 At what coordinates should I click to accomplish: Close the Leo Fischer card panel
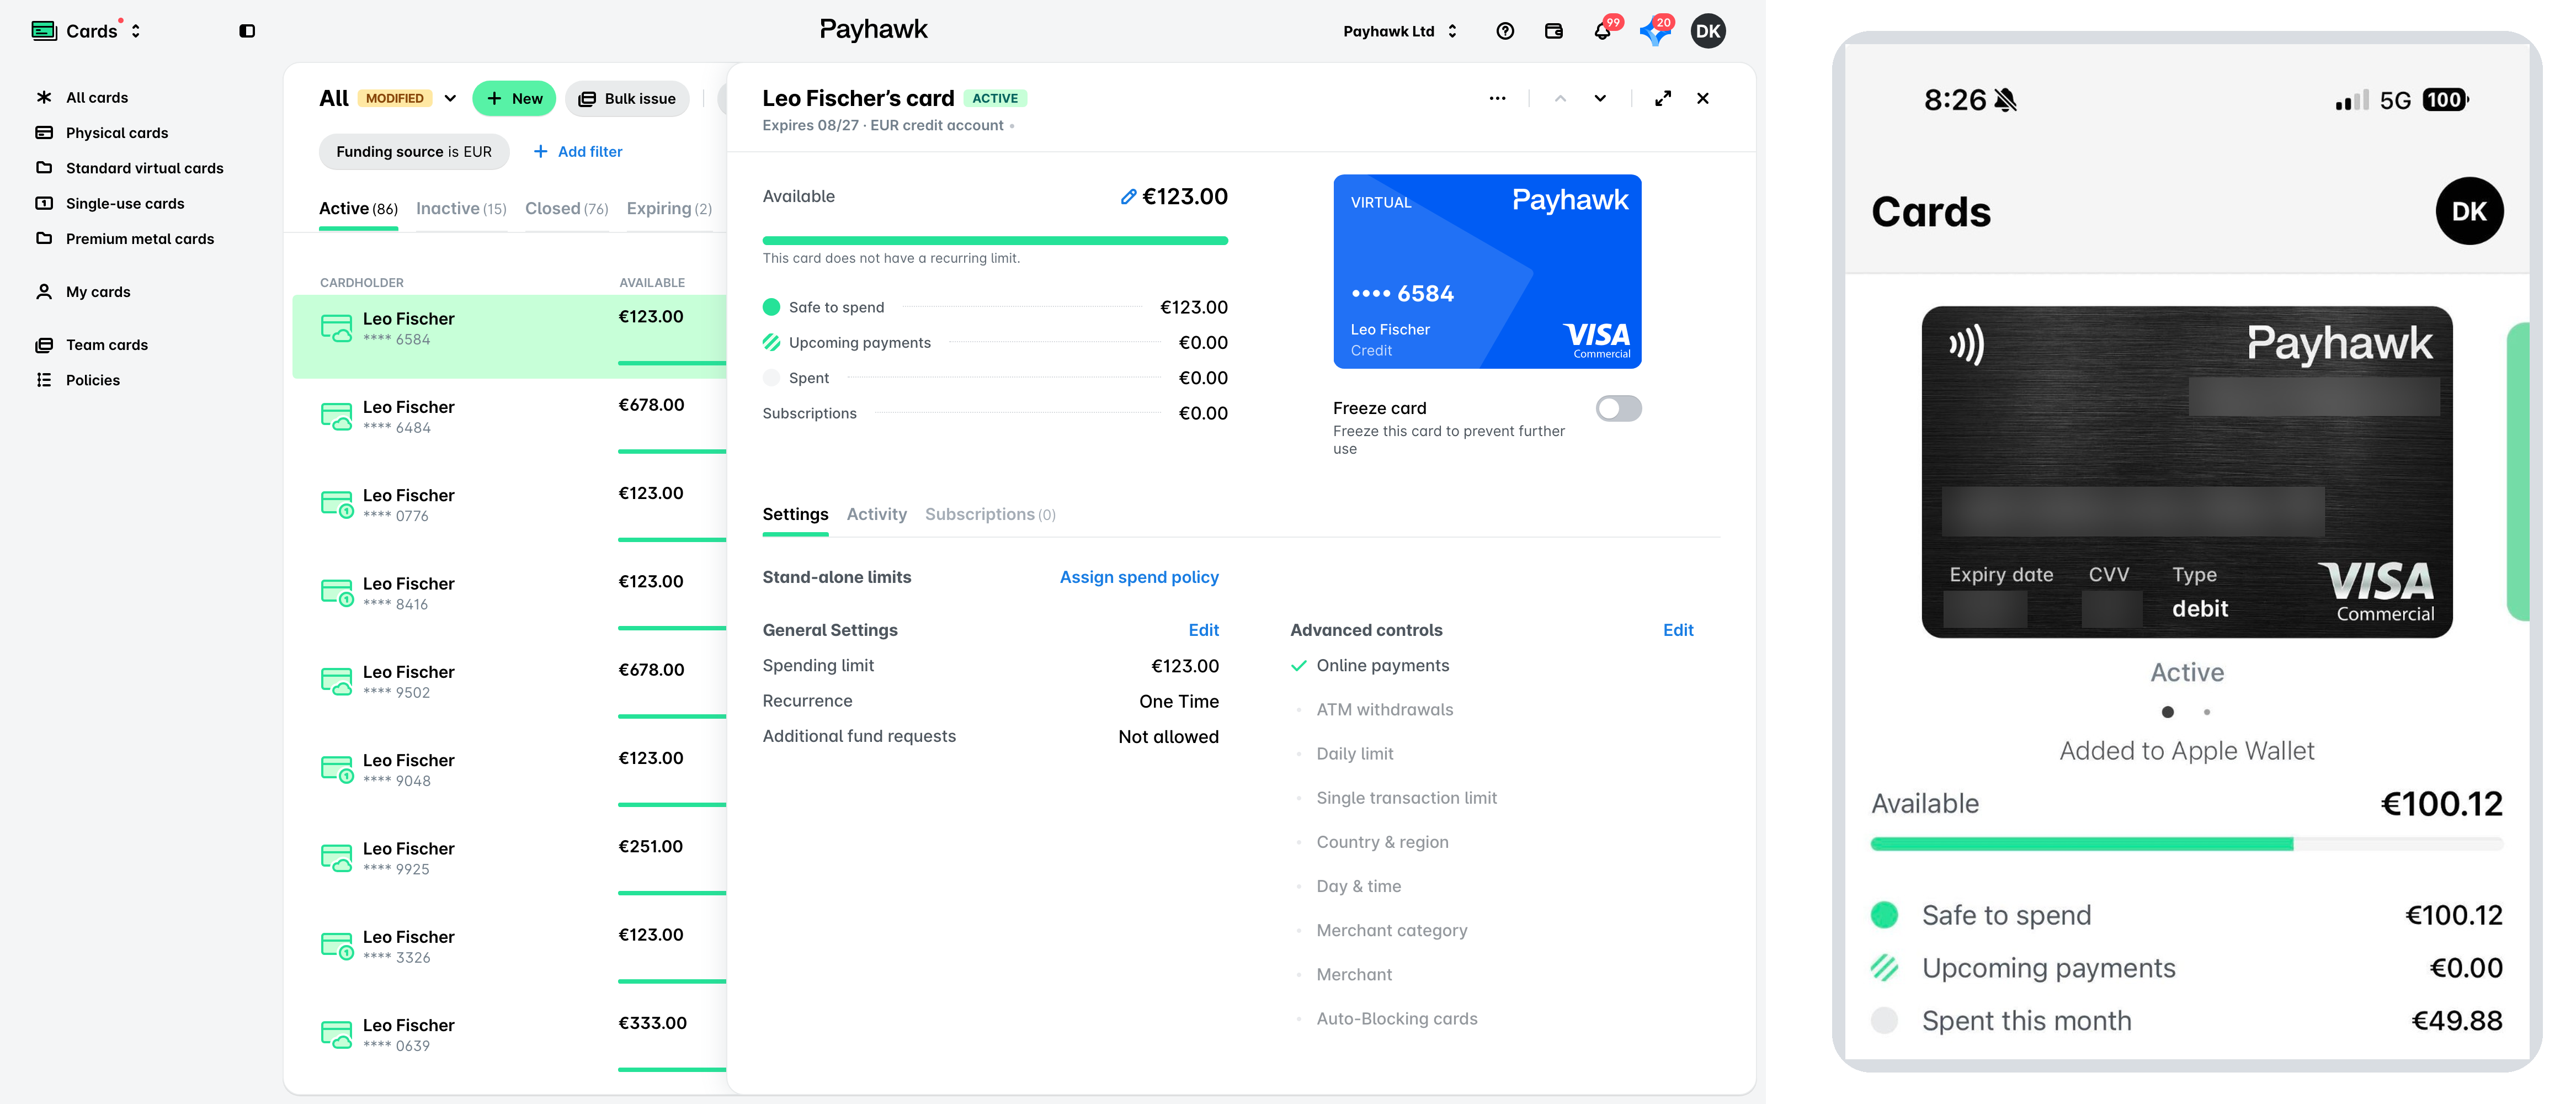click(x=1703, y=98)
